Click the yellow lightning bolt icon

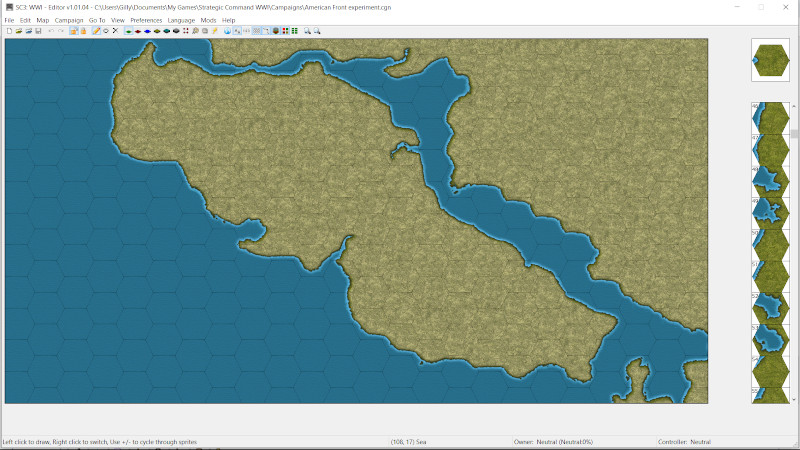pyautogui.click(x=214, y=31)
